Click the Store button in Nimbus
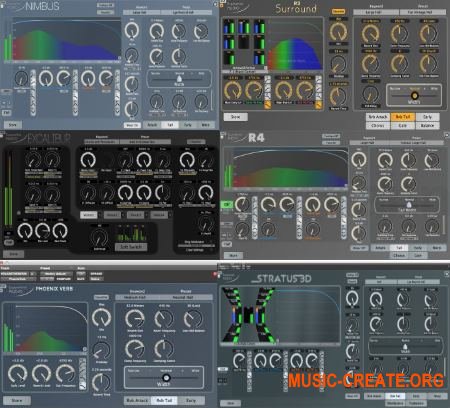450x408 pixels. 13,125
